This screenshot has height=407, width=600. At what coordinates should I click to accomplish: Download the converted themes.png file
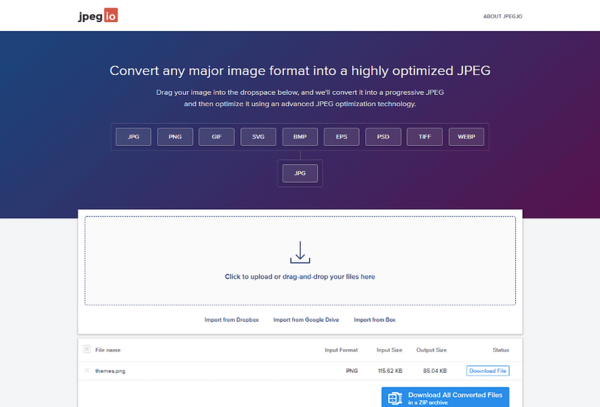point(488,371)
